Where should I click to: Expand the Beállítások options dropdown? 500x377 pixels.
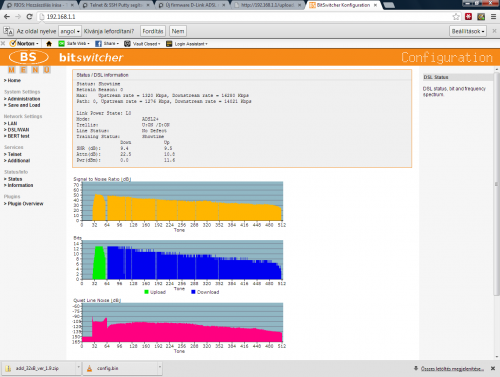pyautogui.click(x=468, y=31)
